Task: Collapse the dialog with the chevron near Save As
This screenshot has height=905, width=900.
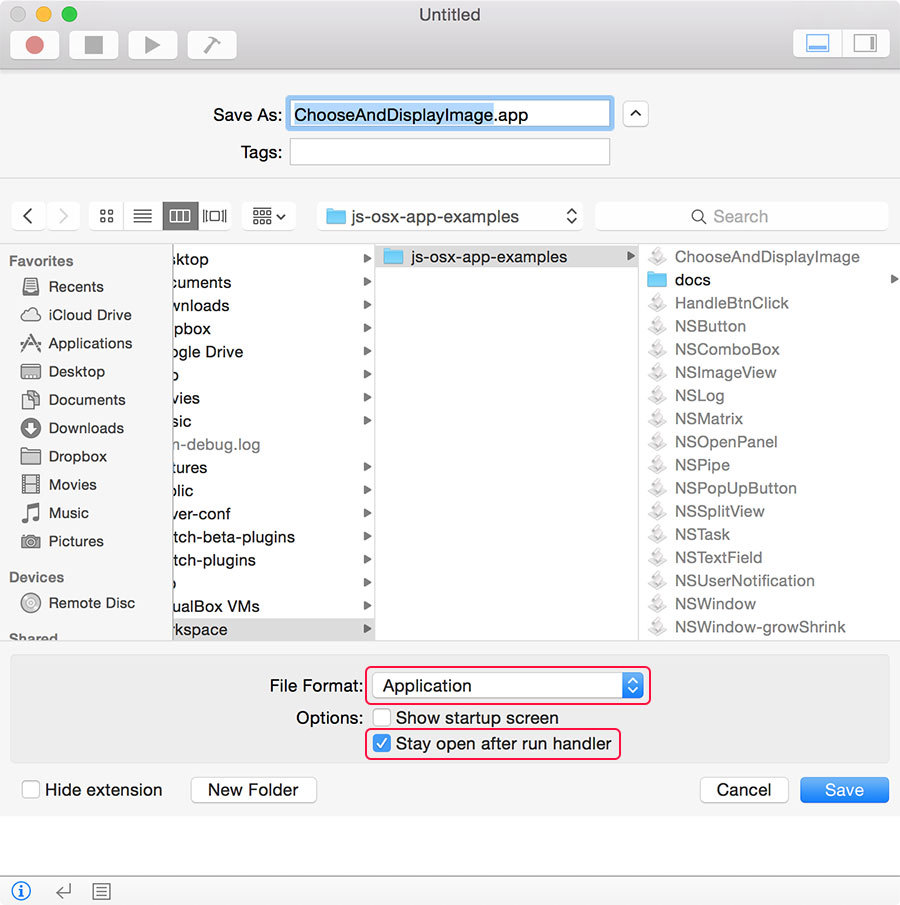Action: 635,113
